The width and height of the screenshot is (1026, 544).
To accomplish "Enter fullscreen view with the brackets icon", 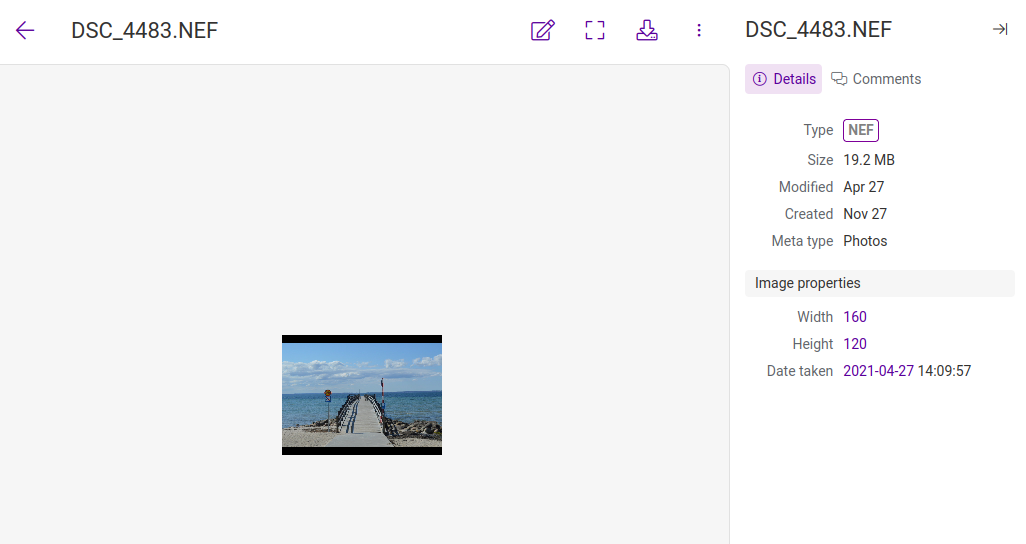I will tap(595, 30).
